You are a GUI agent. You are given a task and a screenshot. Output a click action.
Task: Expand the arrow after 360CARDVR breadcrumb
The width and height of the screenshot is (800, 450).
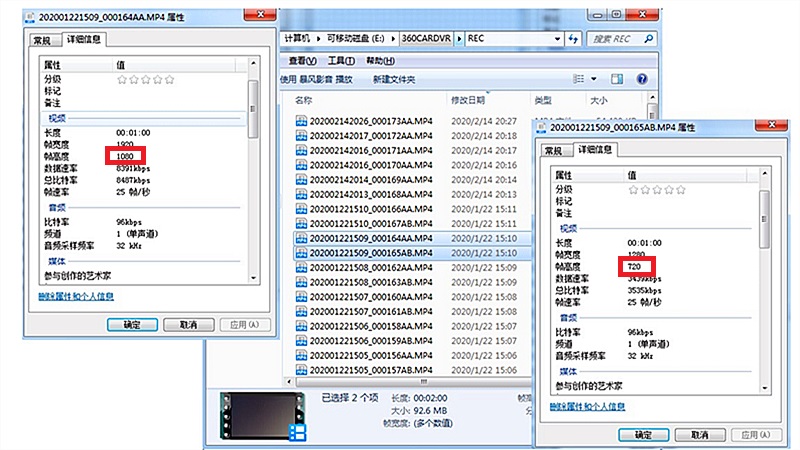click(x=459, y=38)
